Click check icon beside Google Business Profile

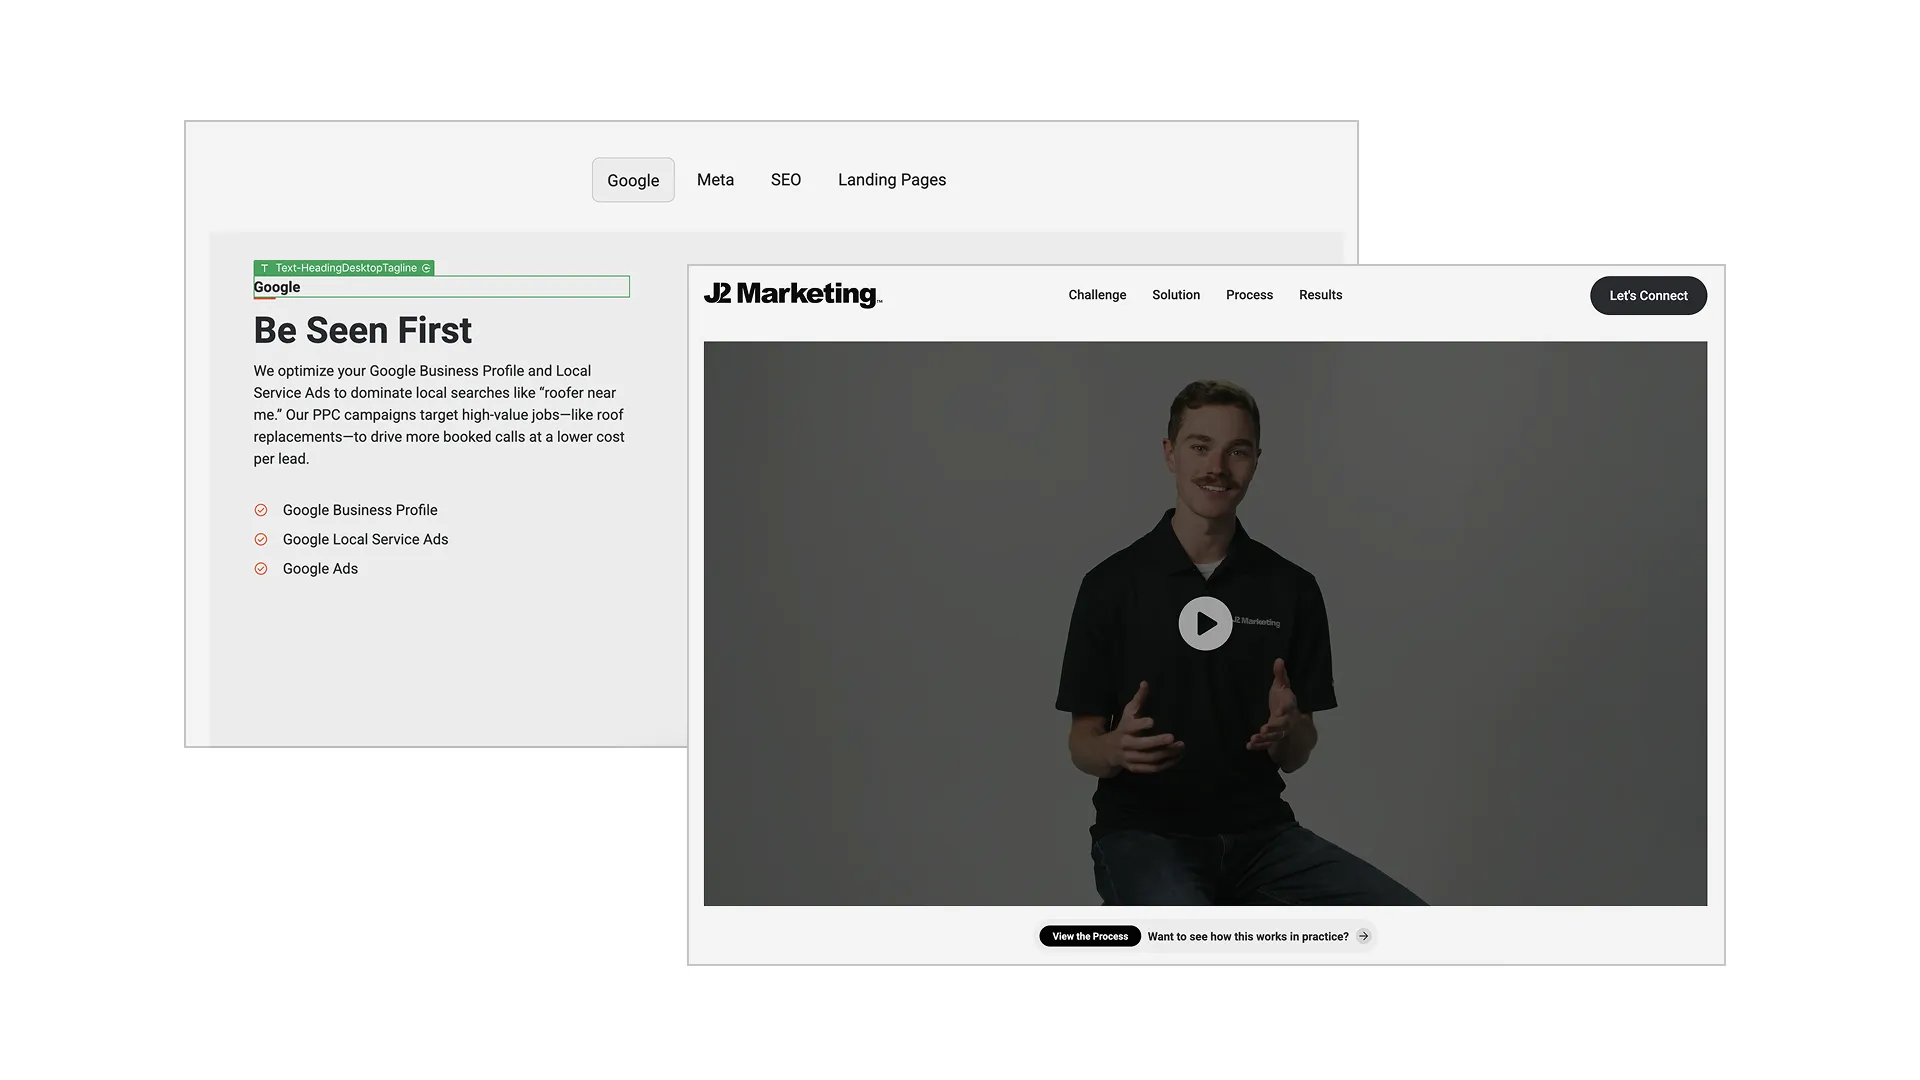tap(261, 510)
